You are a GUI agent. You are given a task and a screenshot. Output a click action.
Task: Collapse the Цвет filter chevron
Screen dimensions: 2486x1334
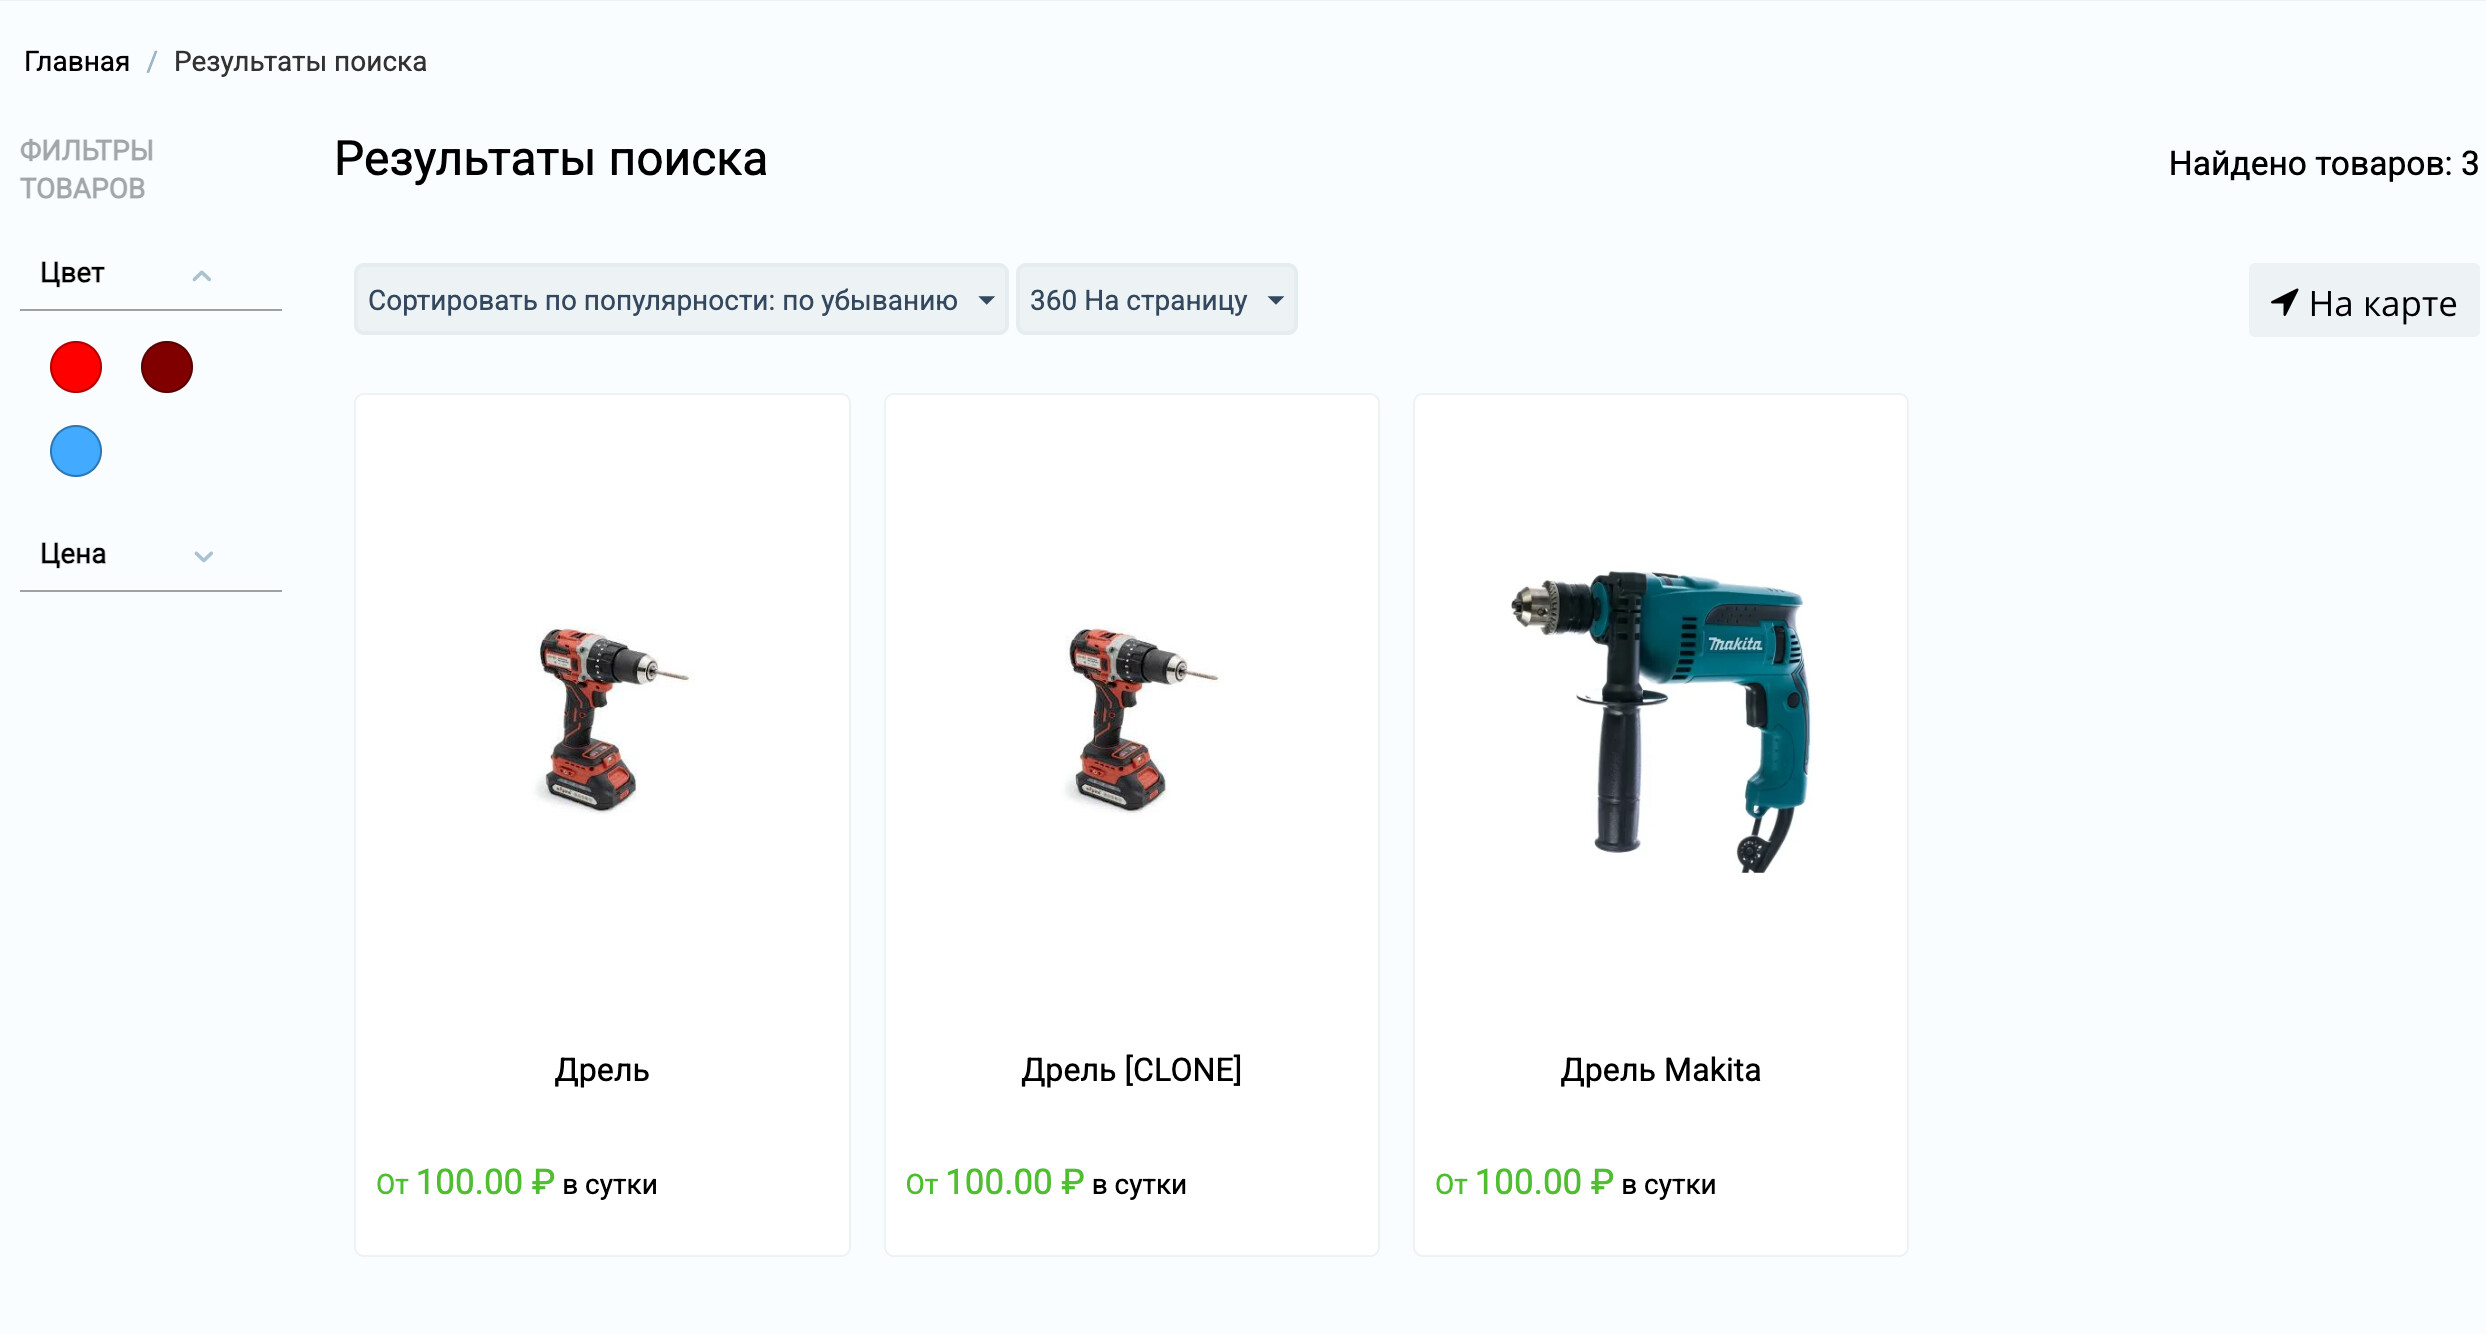coord(202,276)
